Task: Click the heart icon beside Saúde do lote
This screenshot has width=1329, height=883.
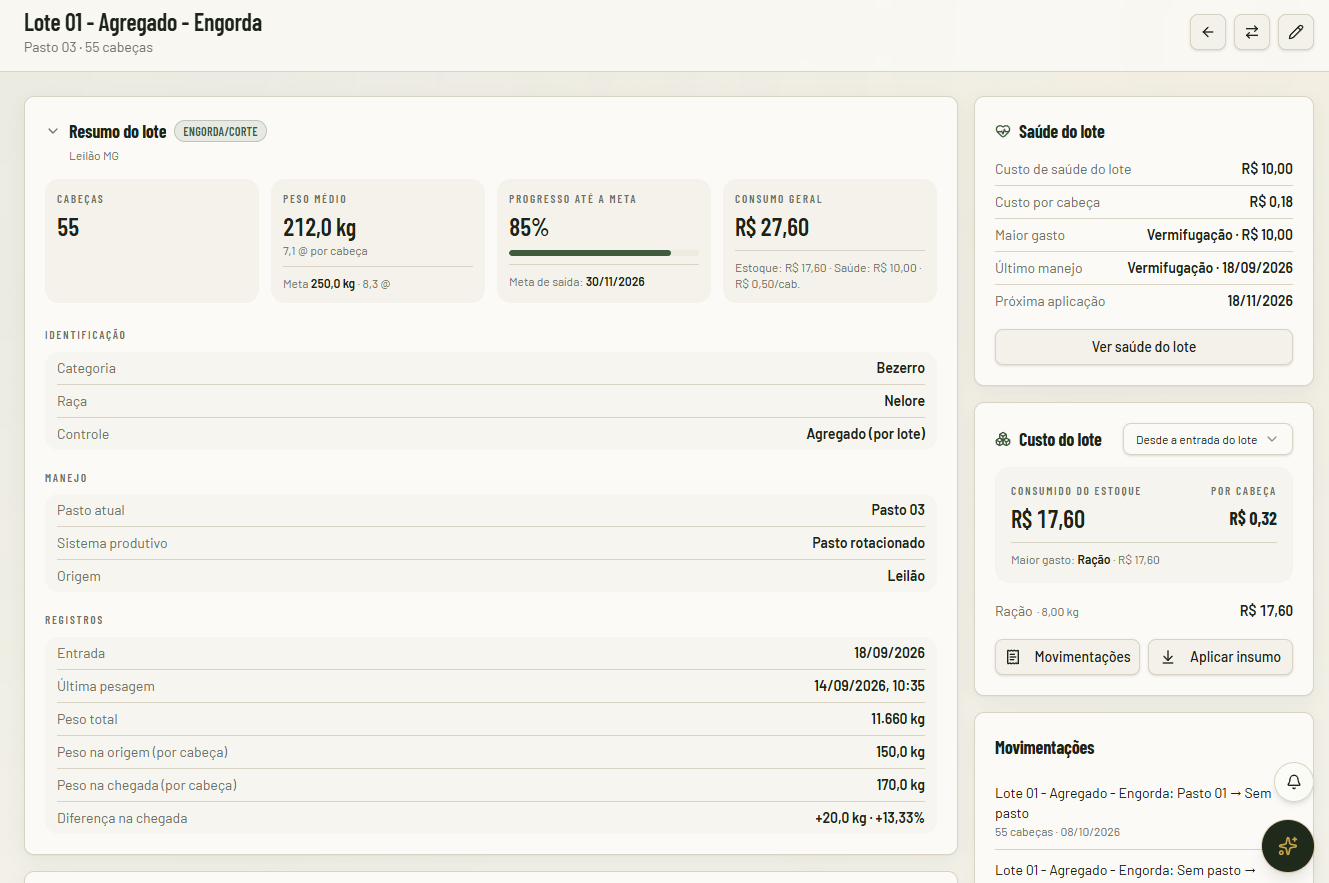Action: [1003, 132]
